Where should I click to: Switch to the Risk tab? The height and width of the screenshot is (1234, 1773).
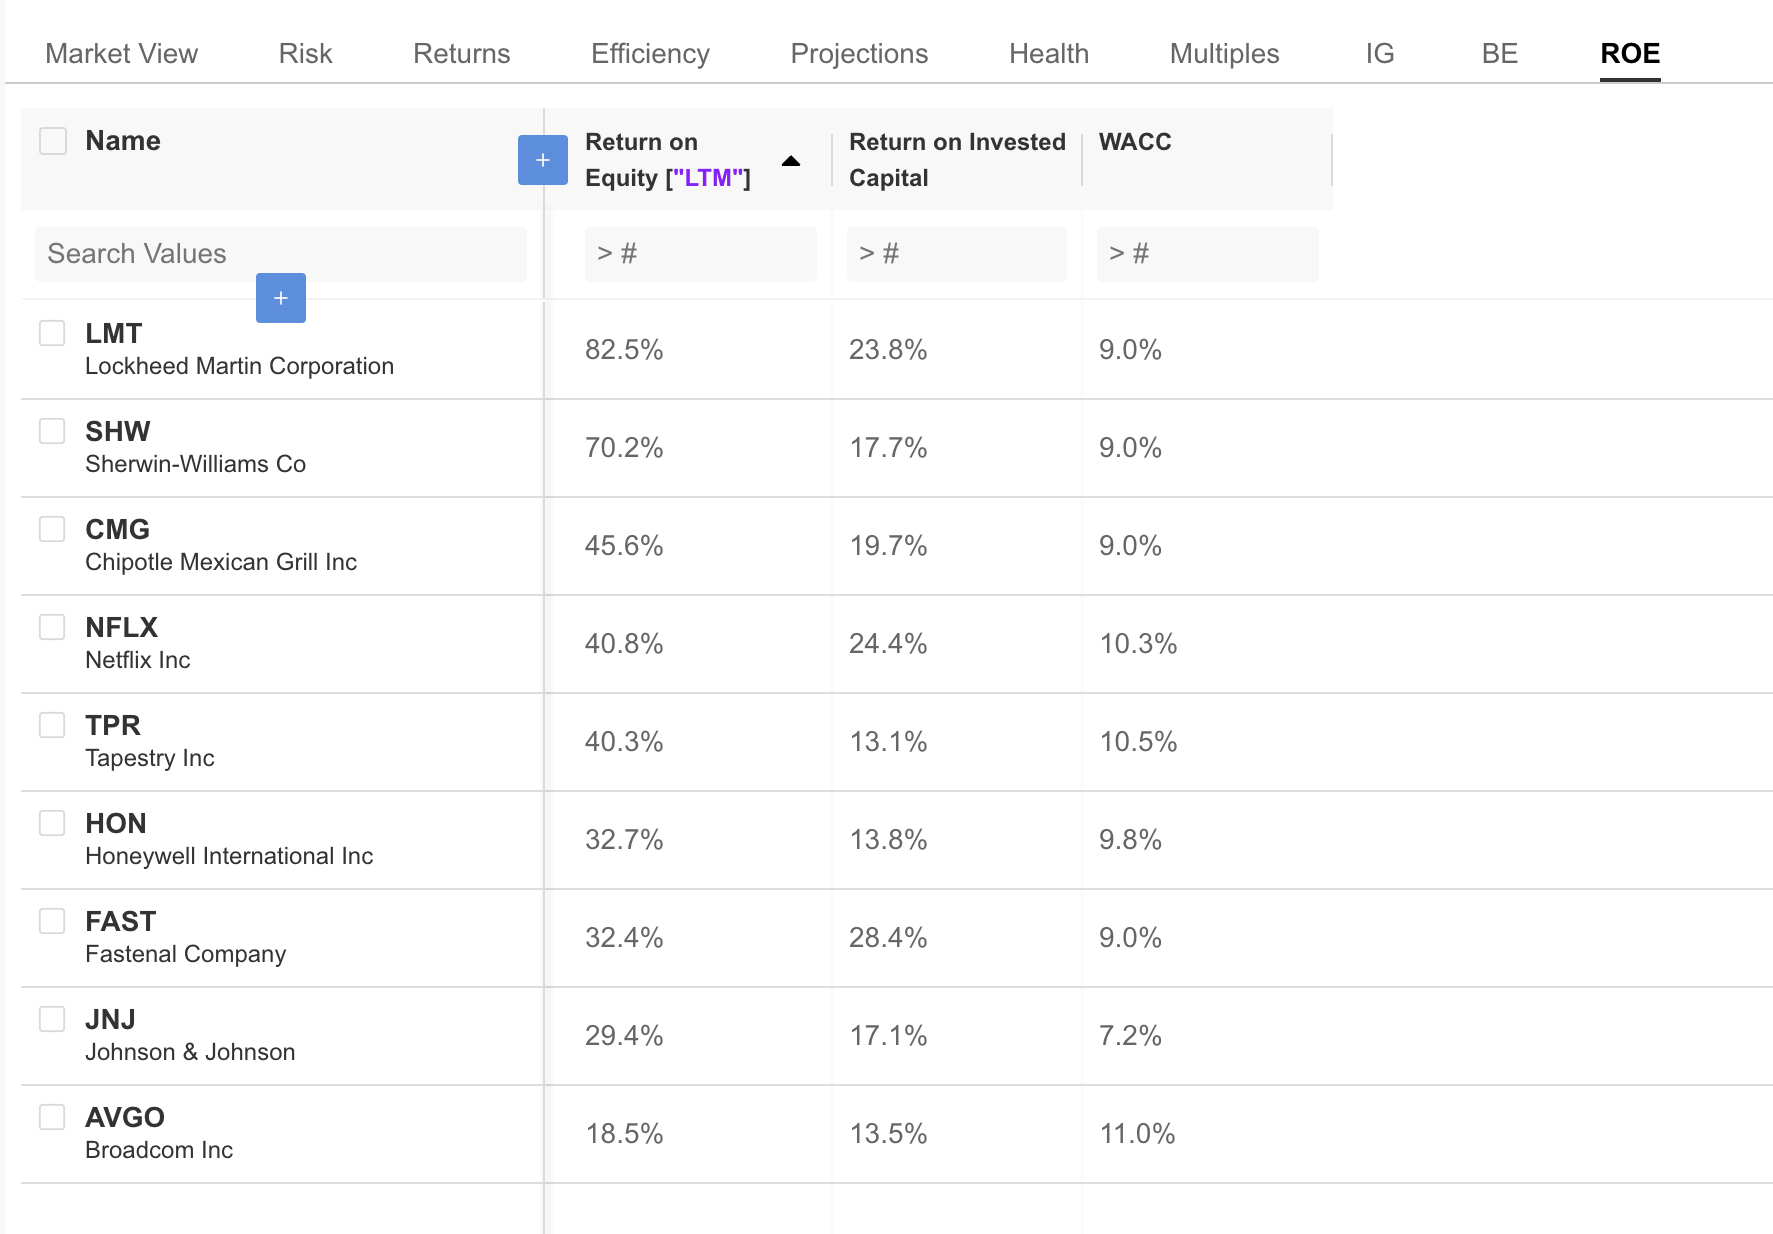(x=305, y=54)
